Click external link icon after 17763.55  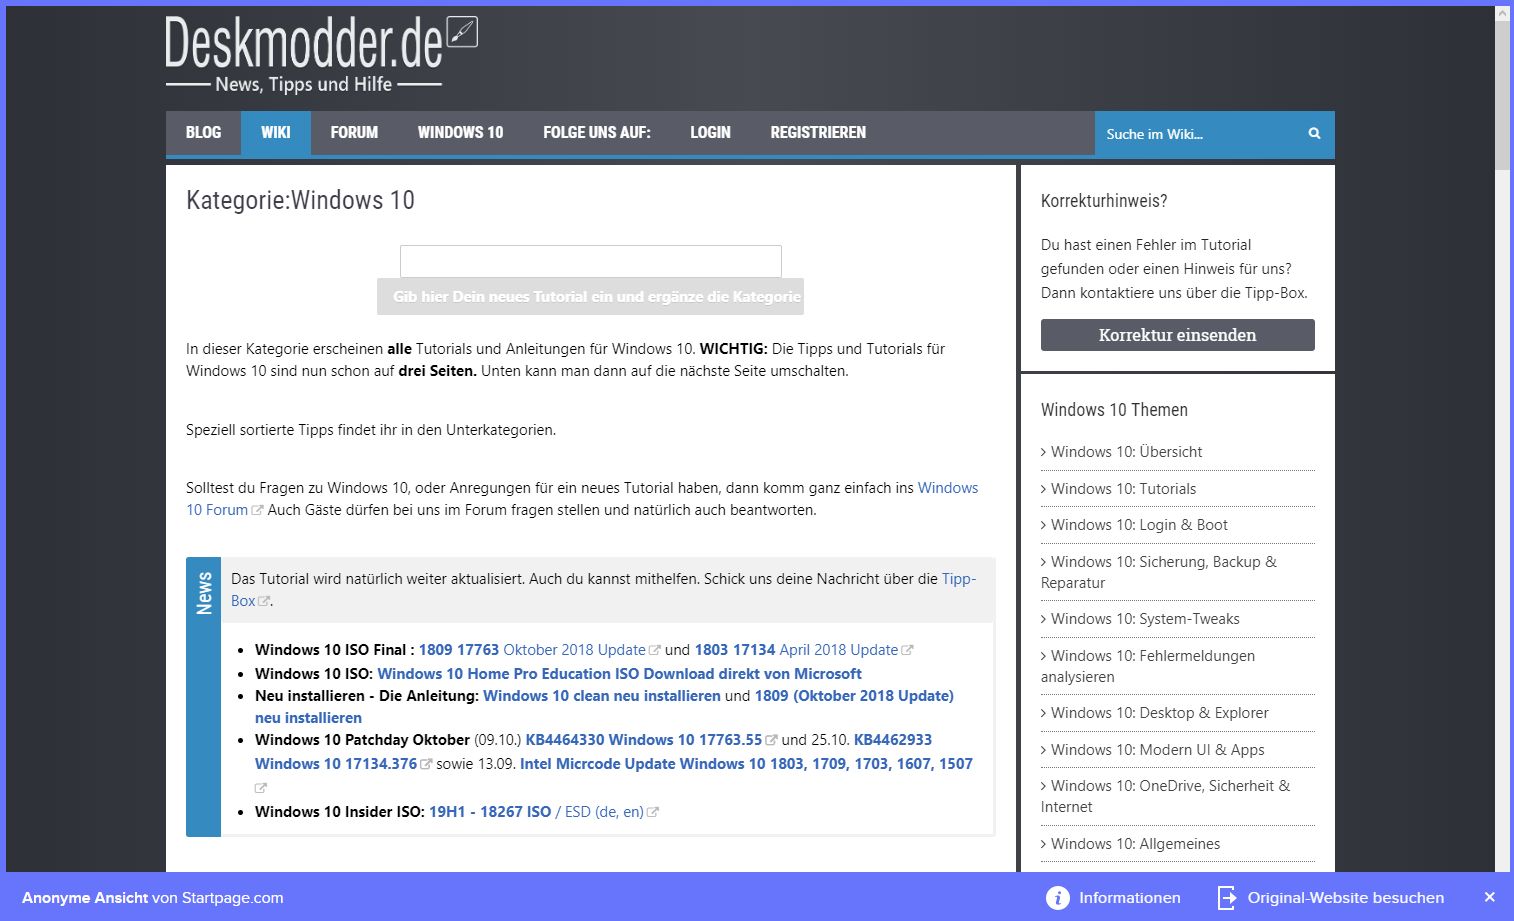[771, 740]
